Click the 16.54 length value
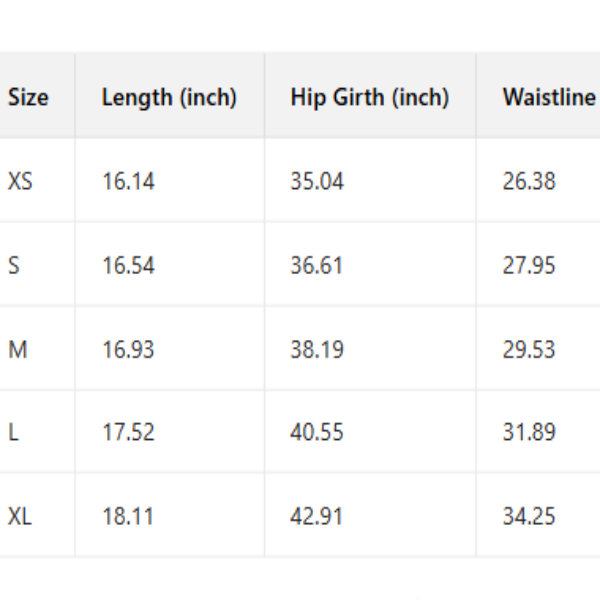The height and width of the screenshot is (600, 600). click(128, 266)
